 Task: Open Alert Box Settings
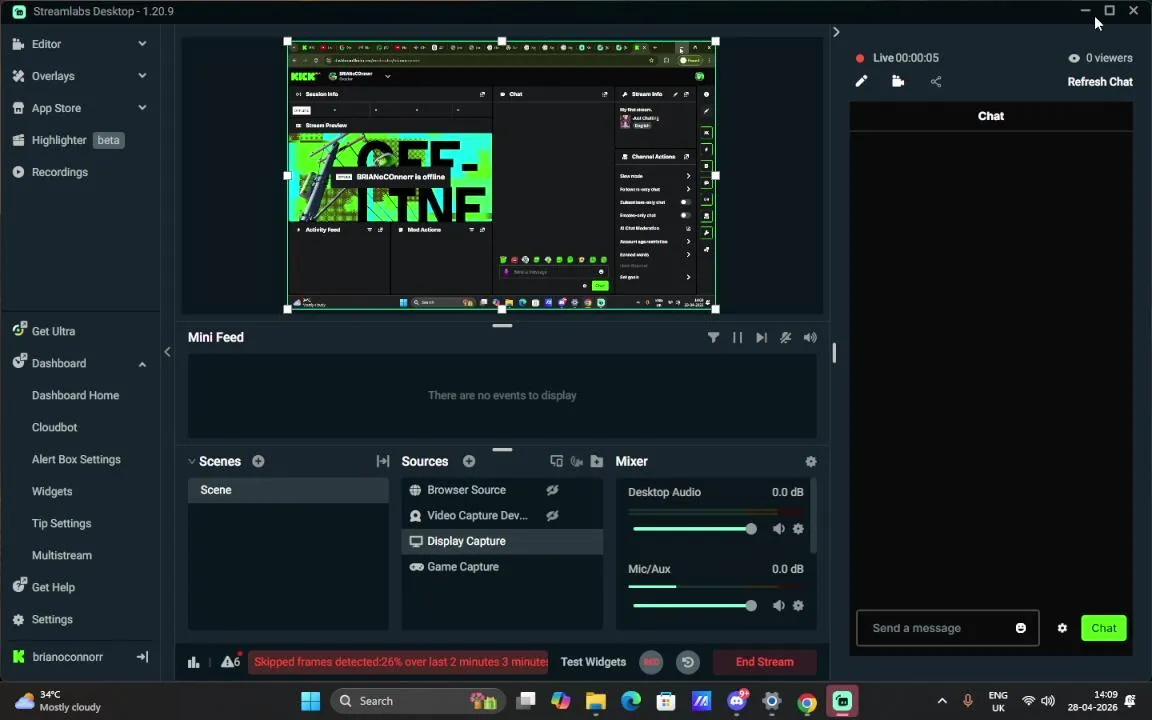[76, 459]
